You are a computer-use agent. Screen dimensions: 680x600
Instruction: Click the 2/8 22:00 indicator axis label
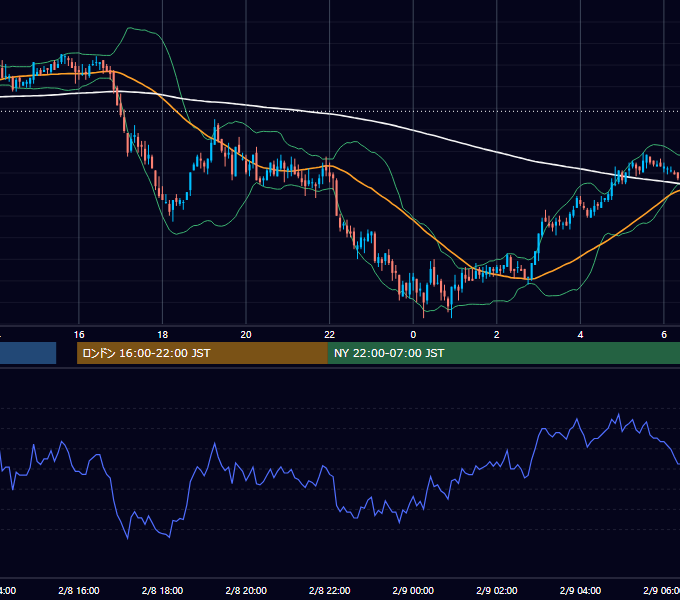(x=330, y=590)
